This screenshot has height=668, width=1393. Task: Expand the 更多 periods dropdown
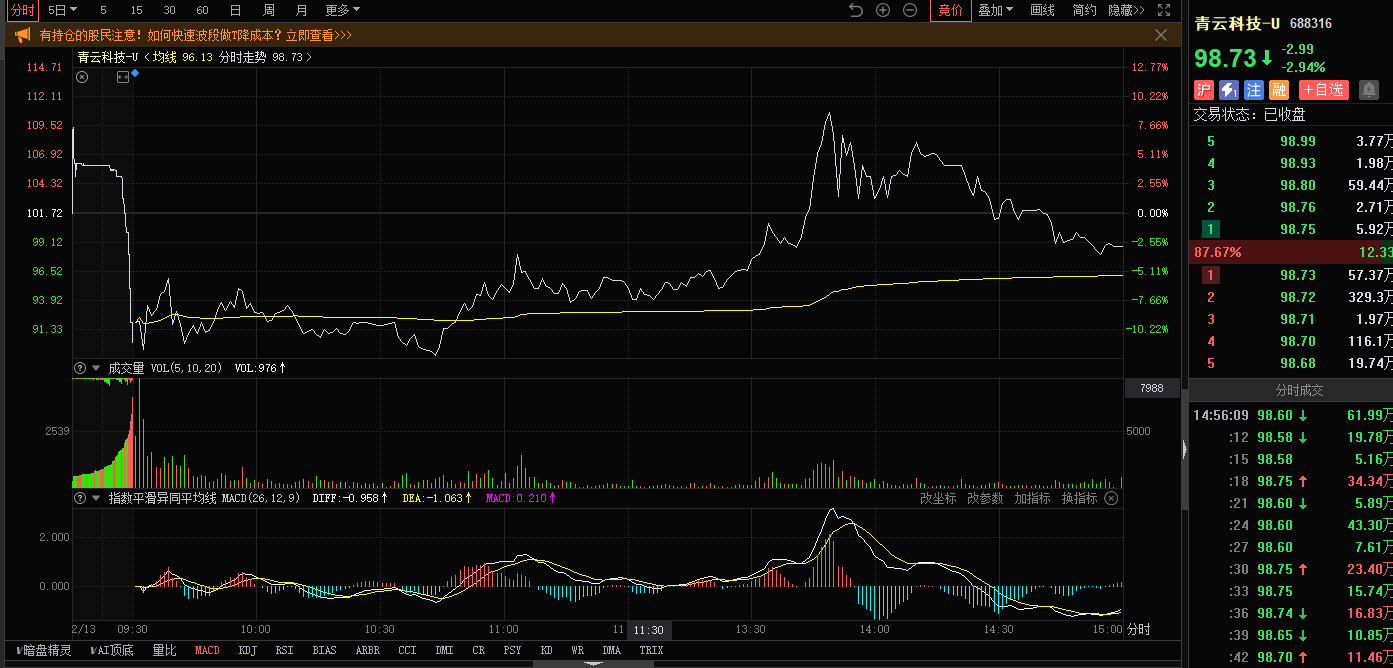tap(342, 10)
